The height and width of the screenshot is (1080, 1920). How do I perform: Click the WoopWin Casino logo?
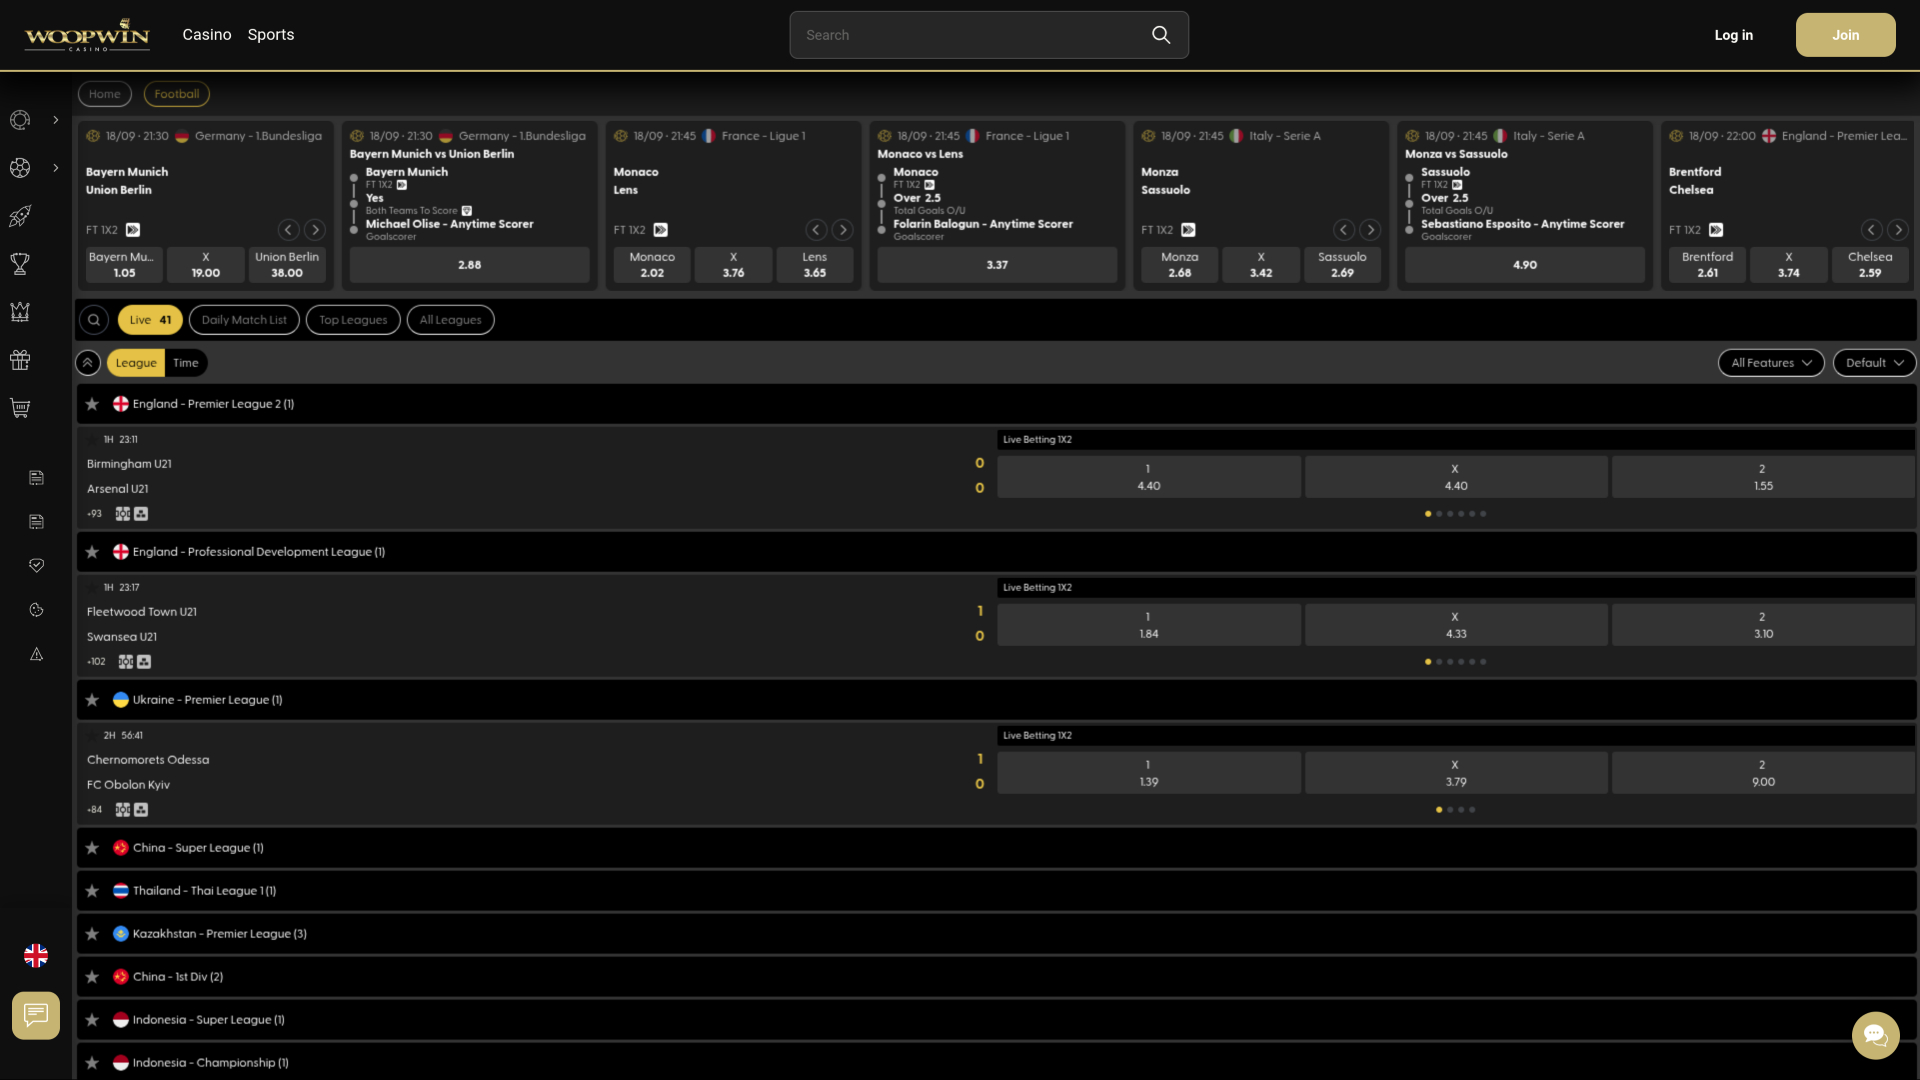click(x=87, y=35)
